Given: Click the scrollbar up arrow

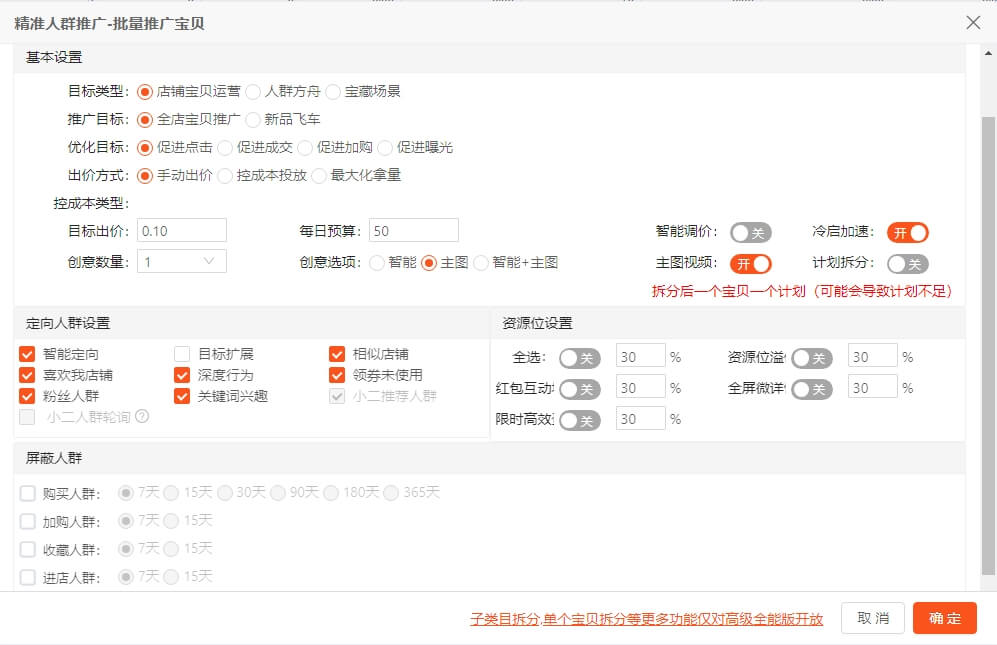Looking at the screenshot, I should (x=988, y=53).
